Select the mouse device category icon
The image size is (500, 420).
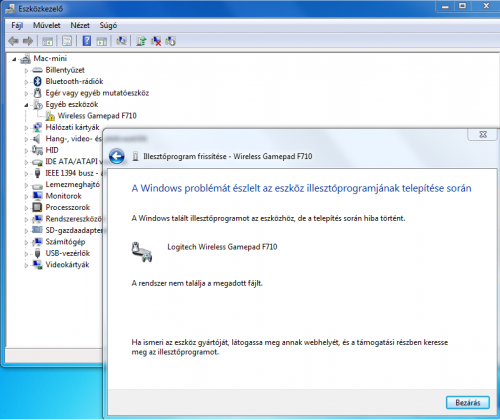[x=37, y=93]
